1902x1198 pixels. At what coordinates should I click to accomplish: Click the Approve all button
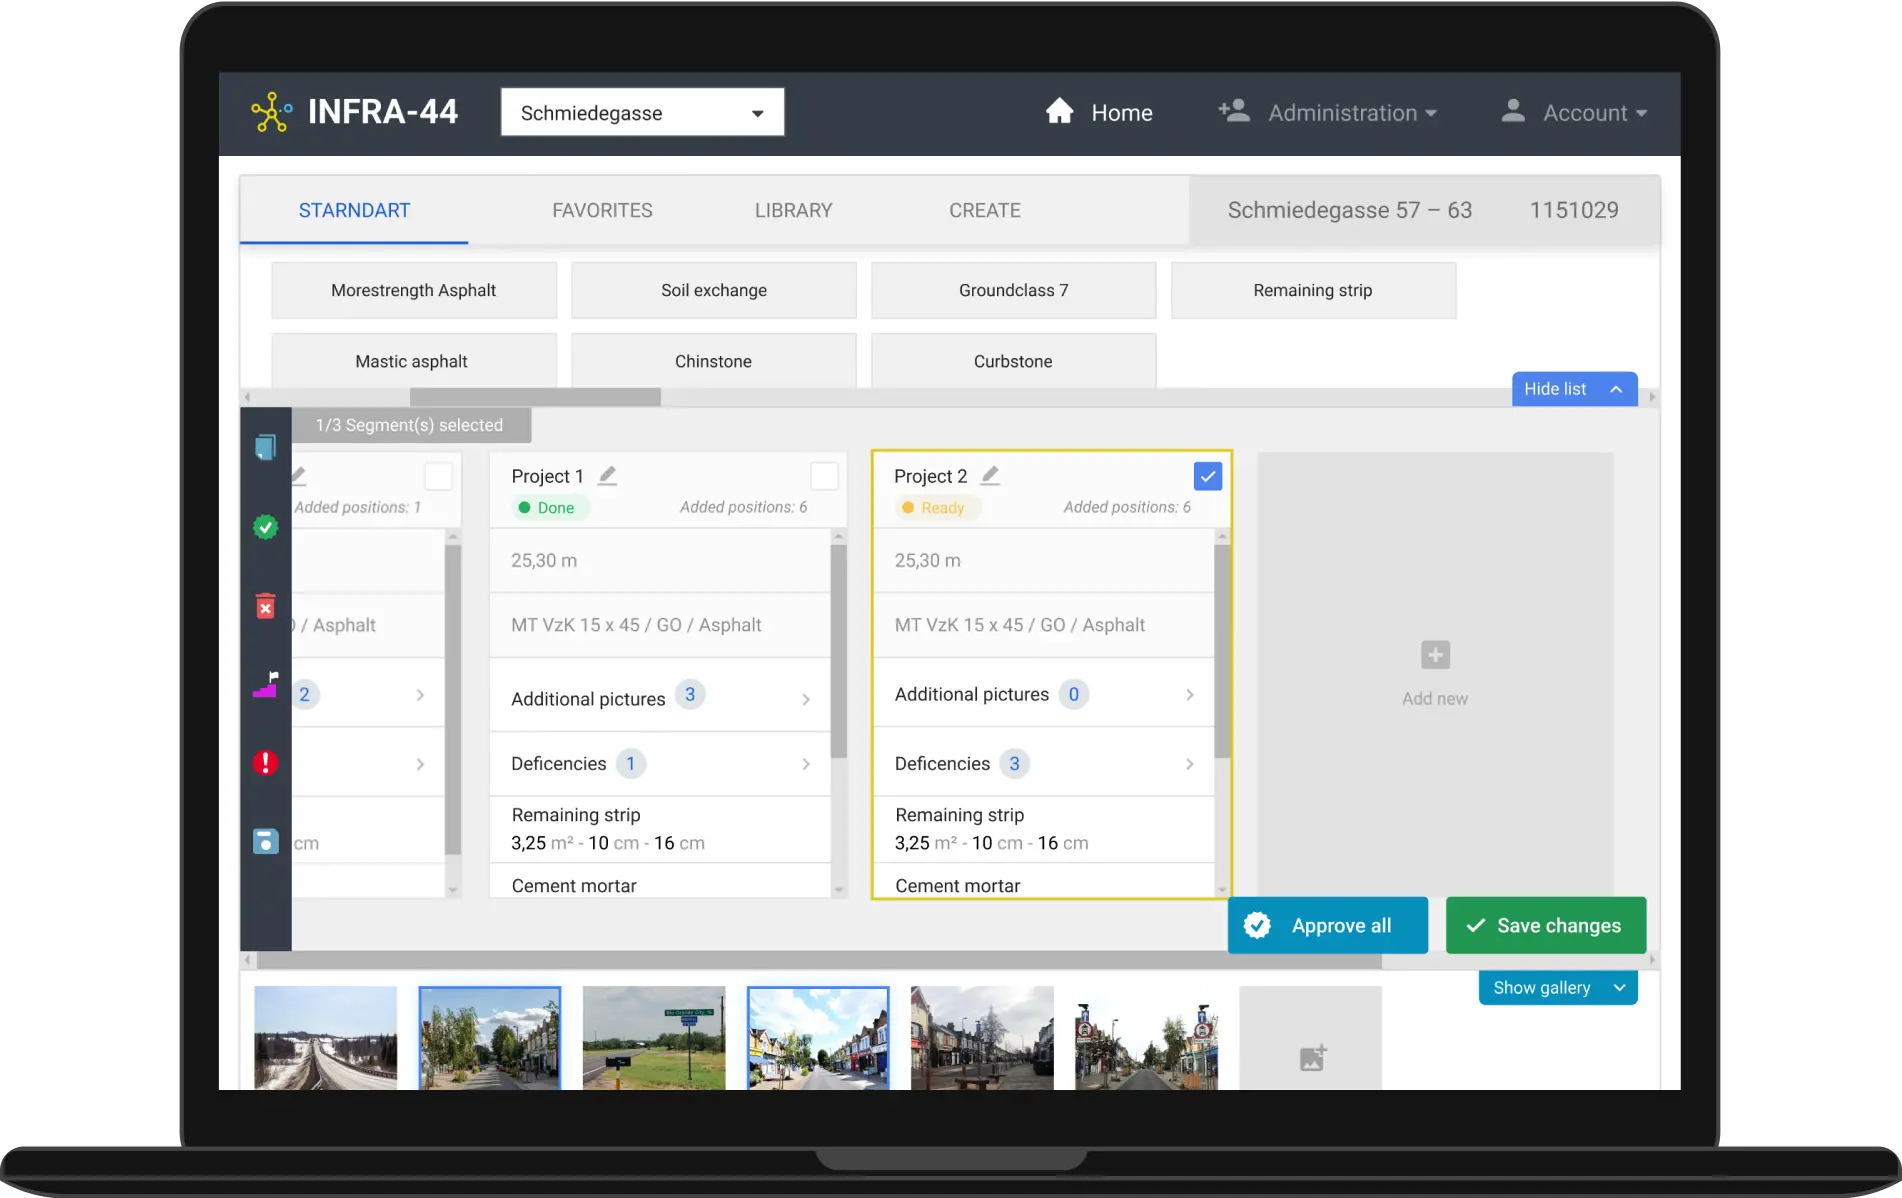1327,925
